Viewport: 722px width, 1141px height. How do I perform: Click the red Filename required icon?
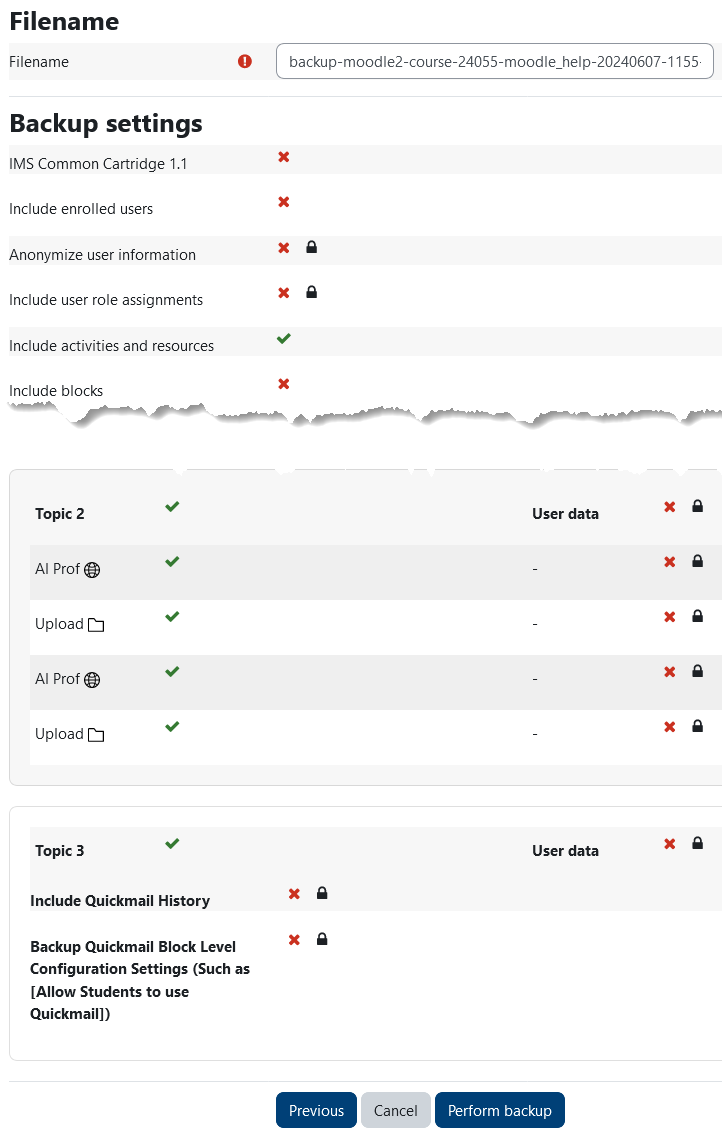coord(245,61)
